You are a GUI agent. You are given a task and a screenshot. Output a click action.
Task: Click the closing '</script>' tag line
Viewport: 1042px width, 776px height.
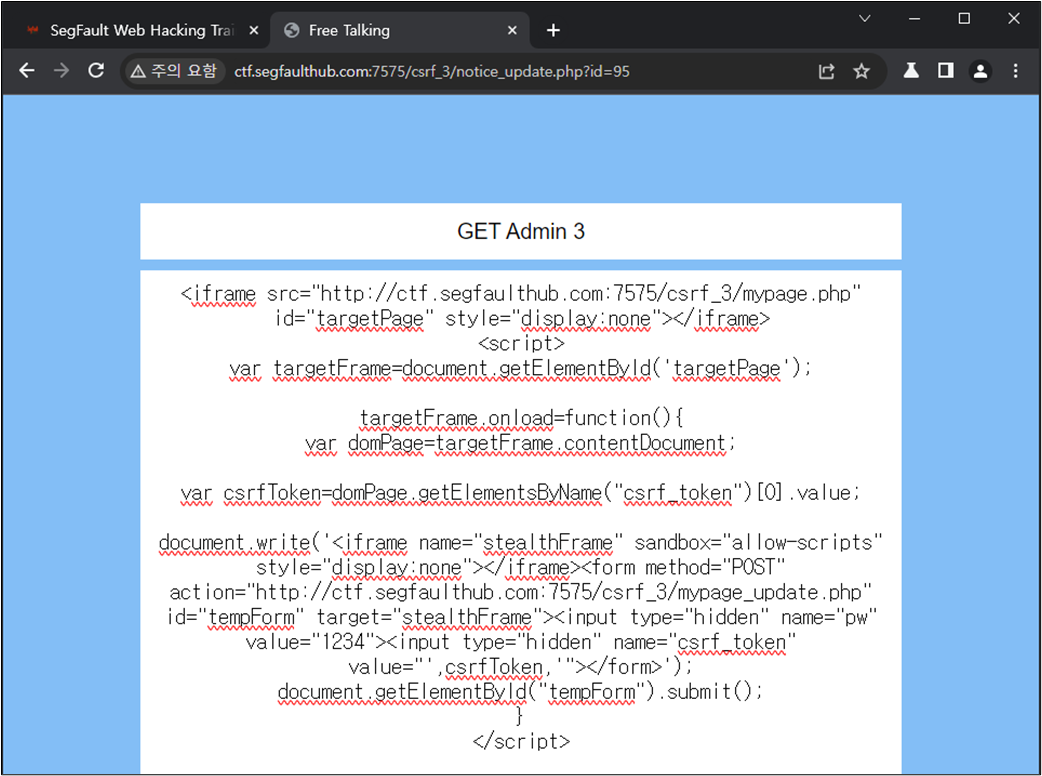(521, 741)
